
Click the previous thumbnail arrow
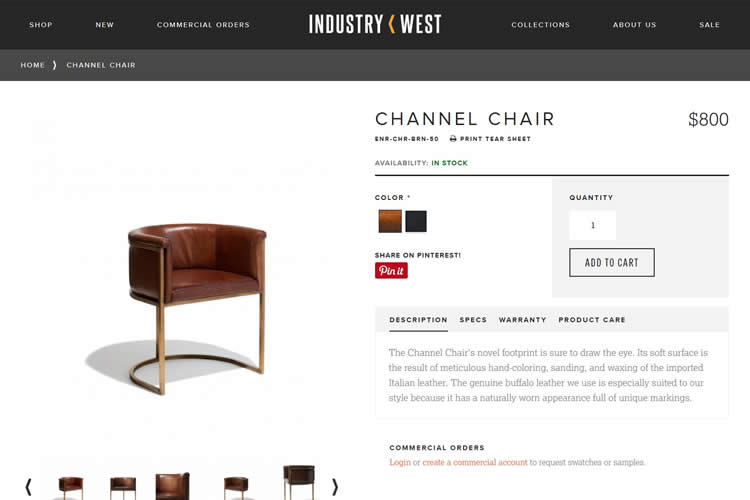(28, 487)
